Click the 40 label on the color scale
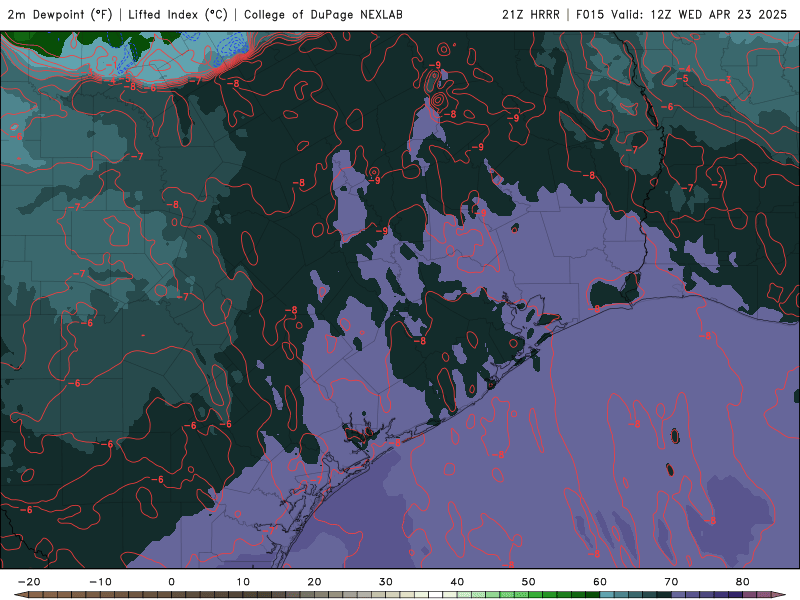The image size is (800, 600). pyautogui.click(x=457, y=582)
